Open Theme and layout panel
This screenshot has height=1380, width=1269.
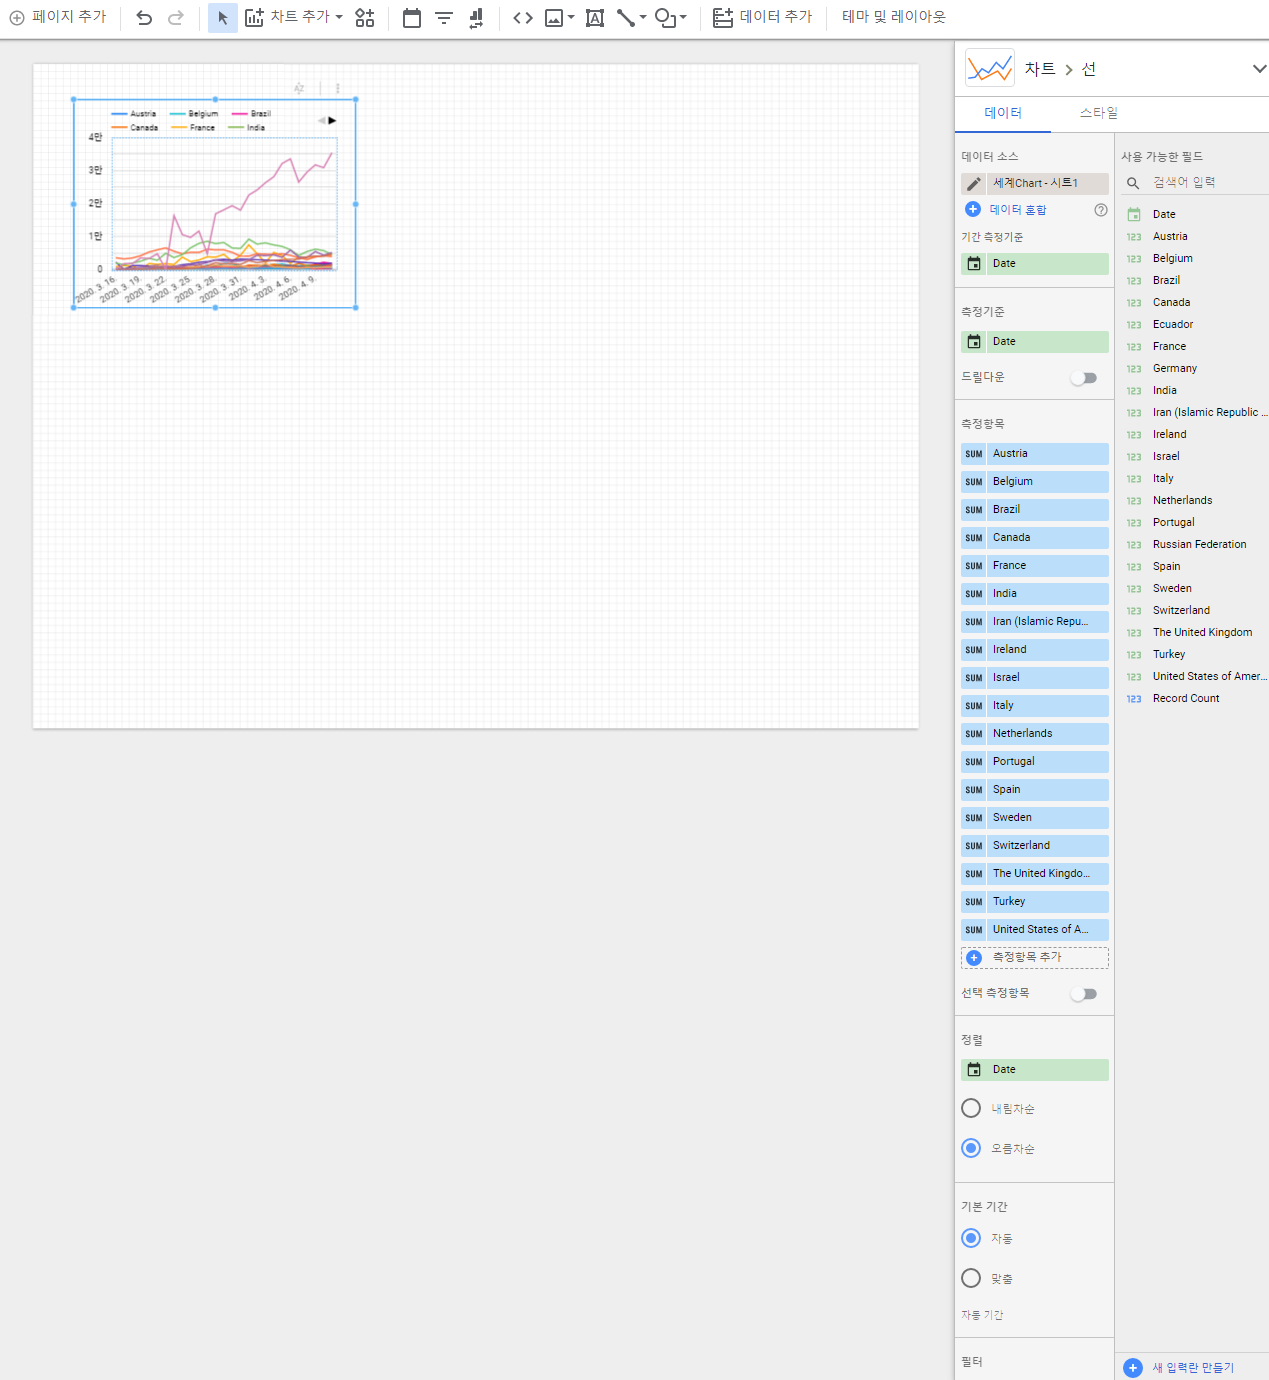[894, 17]
